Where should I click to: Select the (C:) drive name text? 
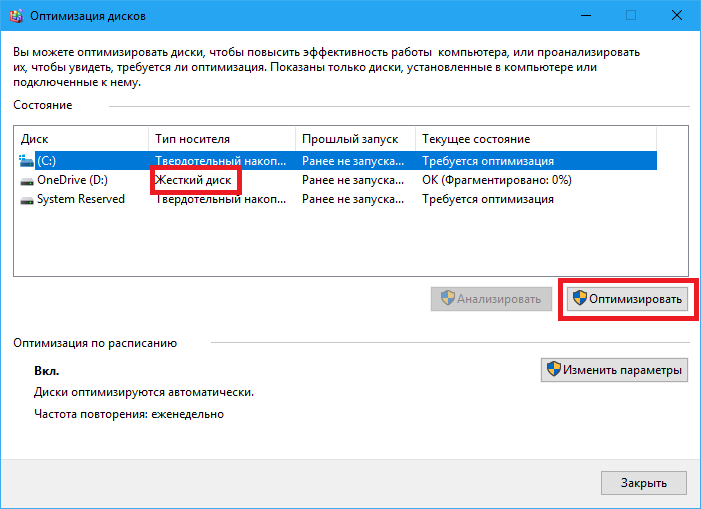(46, 161)
